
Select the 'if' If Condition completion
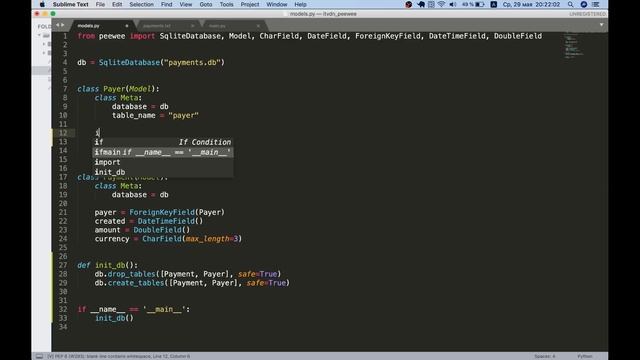163,142
